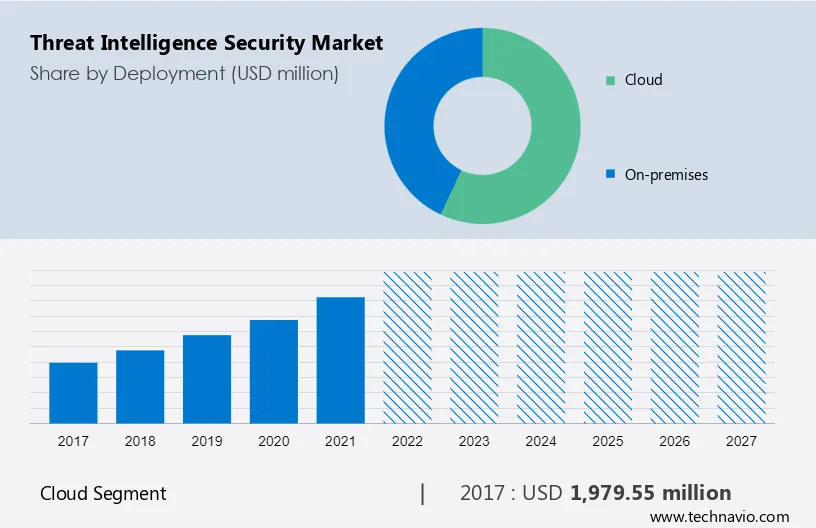The height and width of the screenshot is (528, 816).
Task: Click the 2026 hatched forecast bar
Action: [x=674, y=347]
